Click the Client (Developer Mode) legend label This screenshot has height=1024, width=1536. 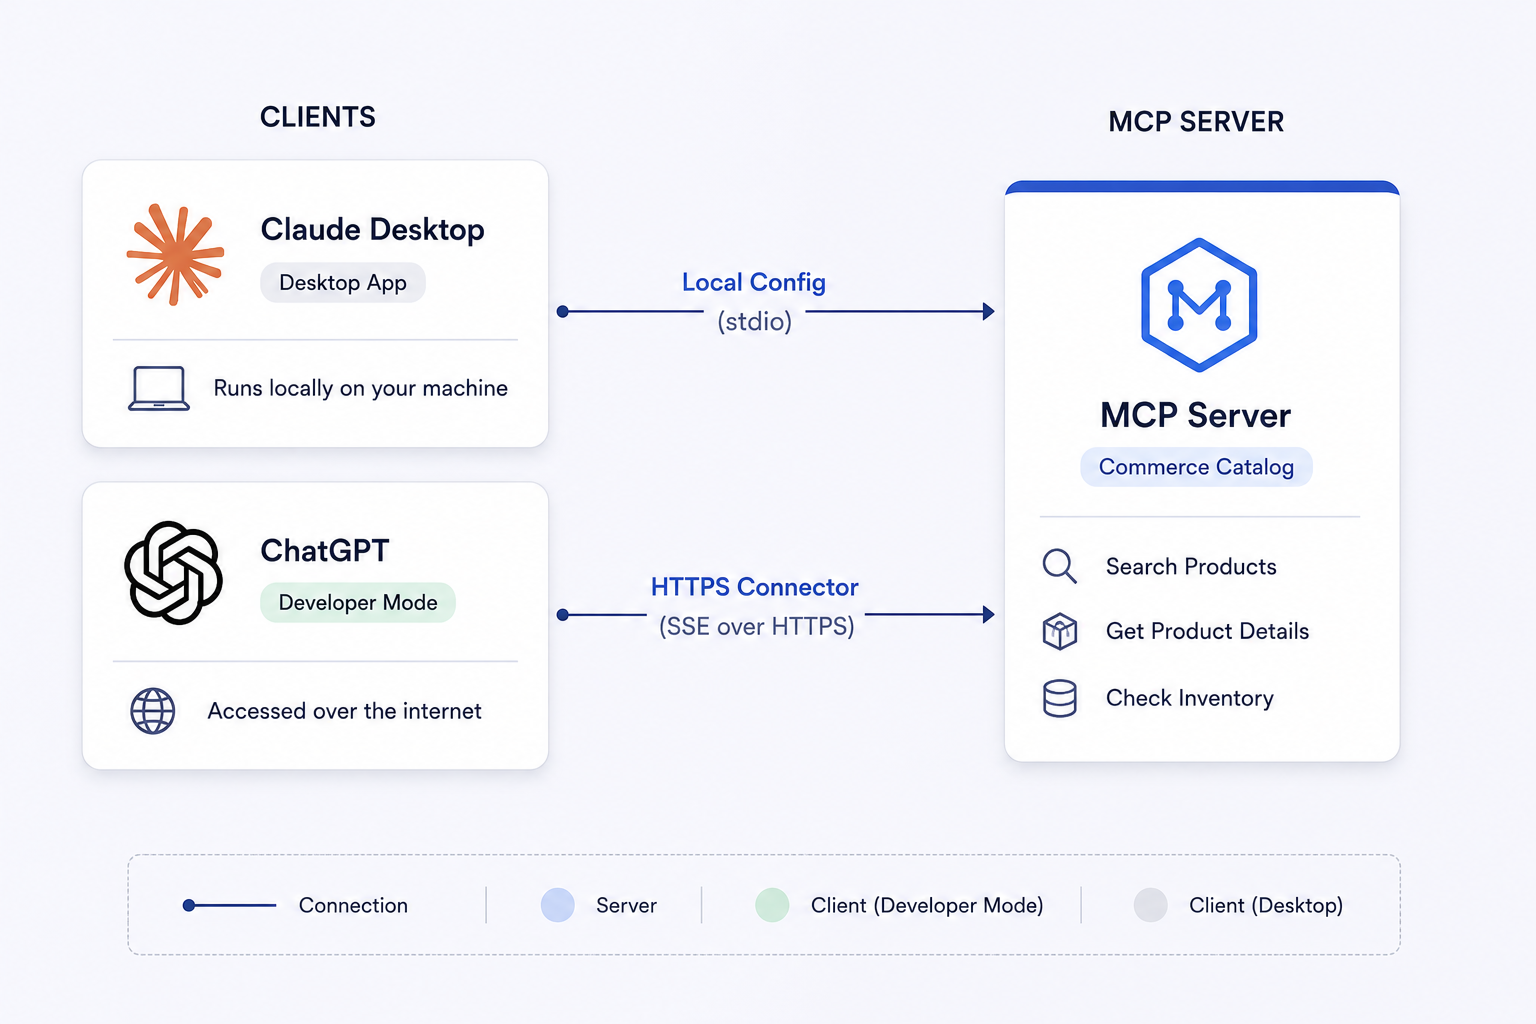[927, 905]
